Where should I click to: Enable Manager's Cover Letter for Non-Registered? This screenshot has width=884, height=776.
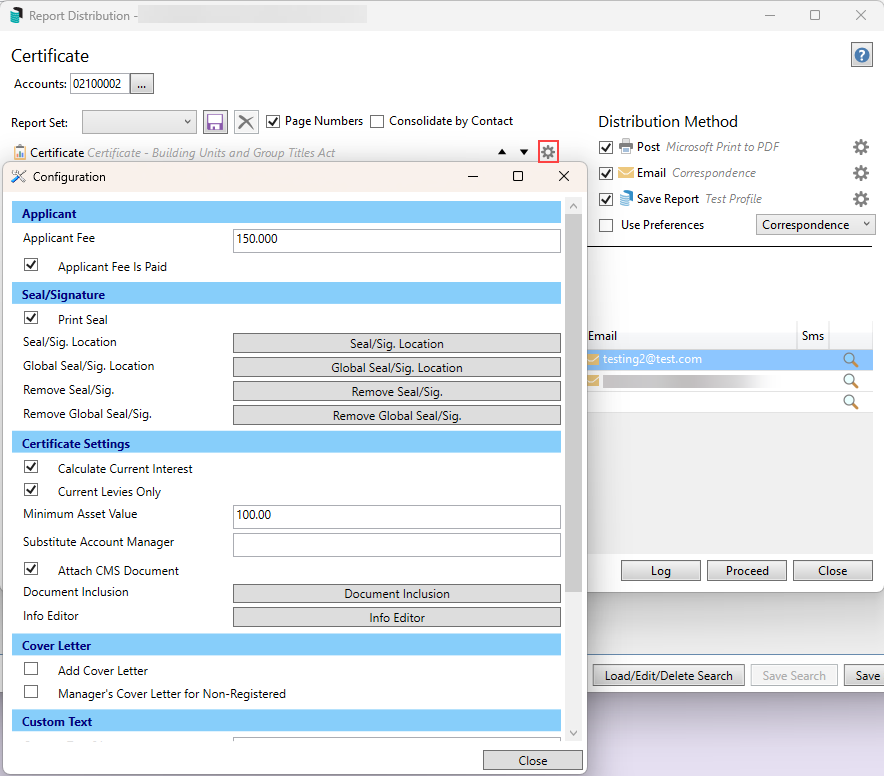(x=31, y=691)
